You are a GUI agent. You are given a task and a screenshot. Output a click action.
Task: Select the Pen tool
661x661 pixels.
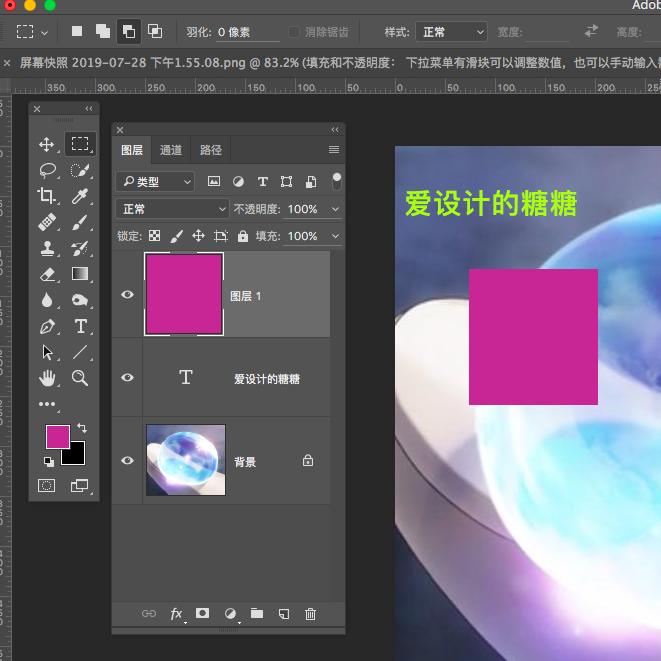pos(47,326)
